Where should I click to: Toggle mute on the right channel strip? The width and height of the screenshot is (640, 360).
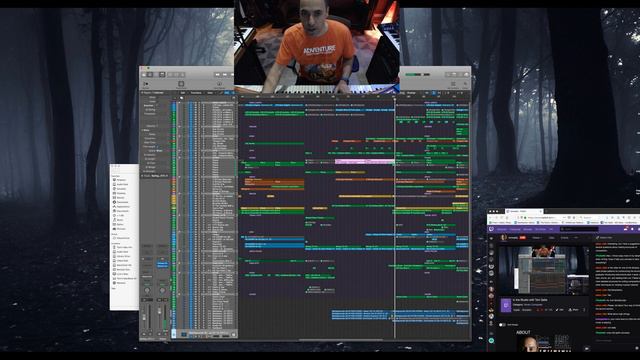[x=159, y=333]
